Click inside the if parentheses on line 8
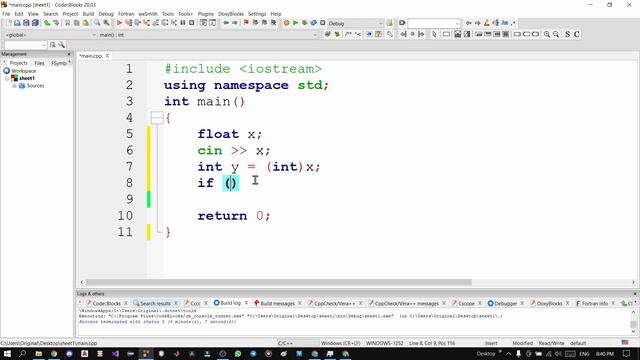The height and width of the screenshot is (360, 640). (x=231, y=183)
